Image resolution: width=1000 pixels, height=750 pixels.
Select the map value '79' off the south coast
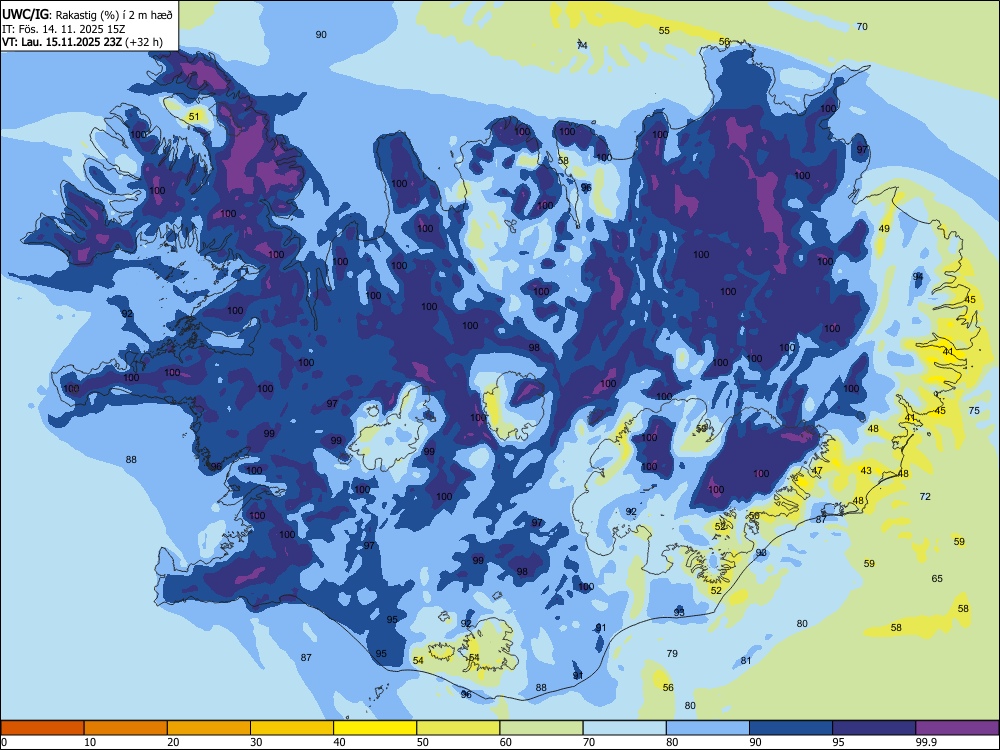pos(672,653)
